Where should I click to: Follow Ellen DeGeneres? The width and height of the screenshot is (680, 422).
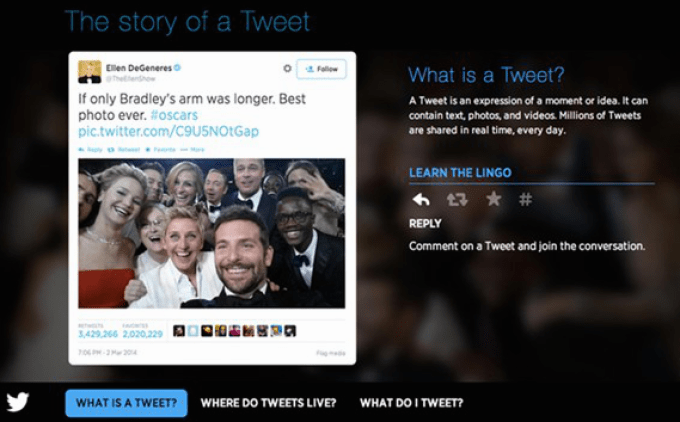[x=321, y=69]
